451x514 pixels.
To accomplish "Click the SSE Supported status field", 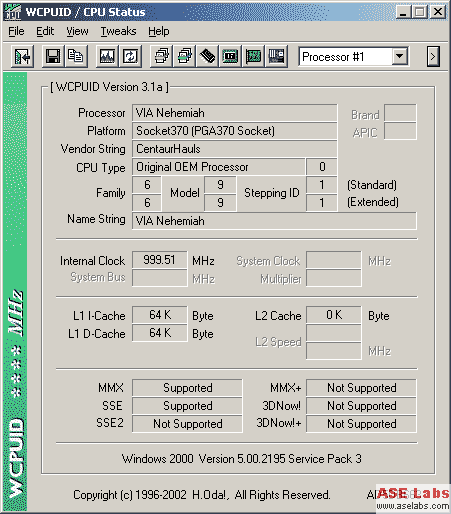I will coord(187,406).
